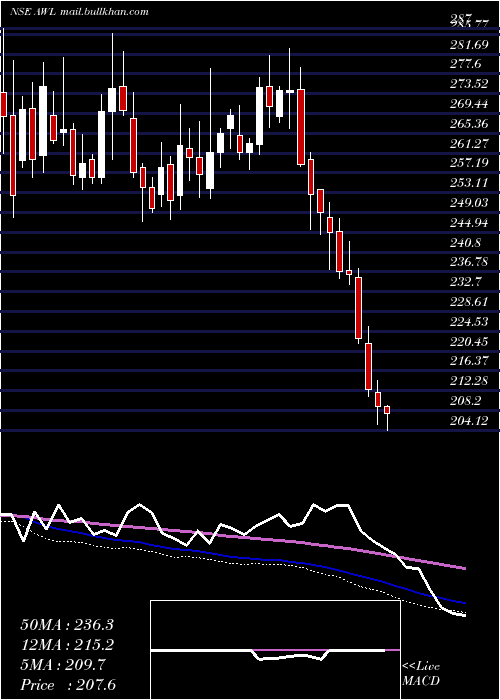Click the 5MA : 209.7 reading
Viewport: 500px width, 700px height.
pos(62,665)
